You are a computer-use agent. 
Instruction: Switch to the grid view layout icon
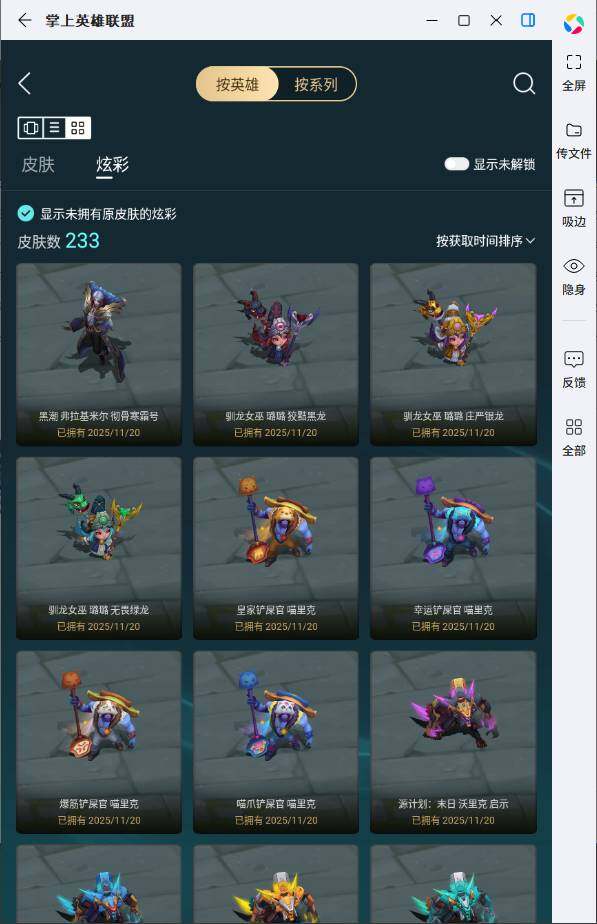[x=78, y=128]
